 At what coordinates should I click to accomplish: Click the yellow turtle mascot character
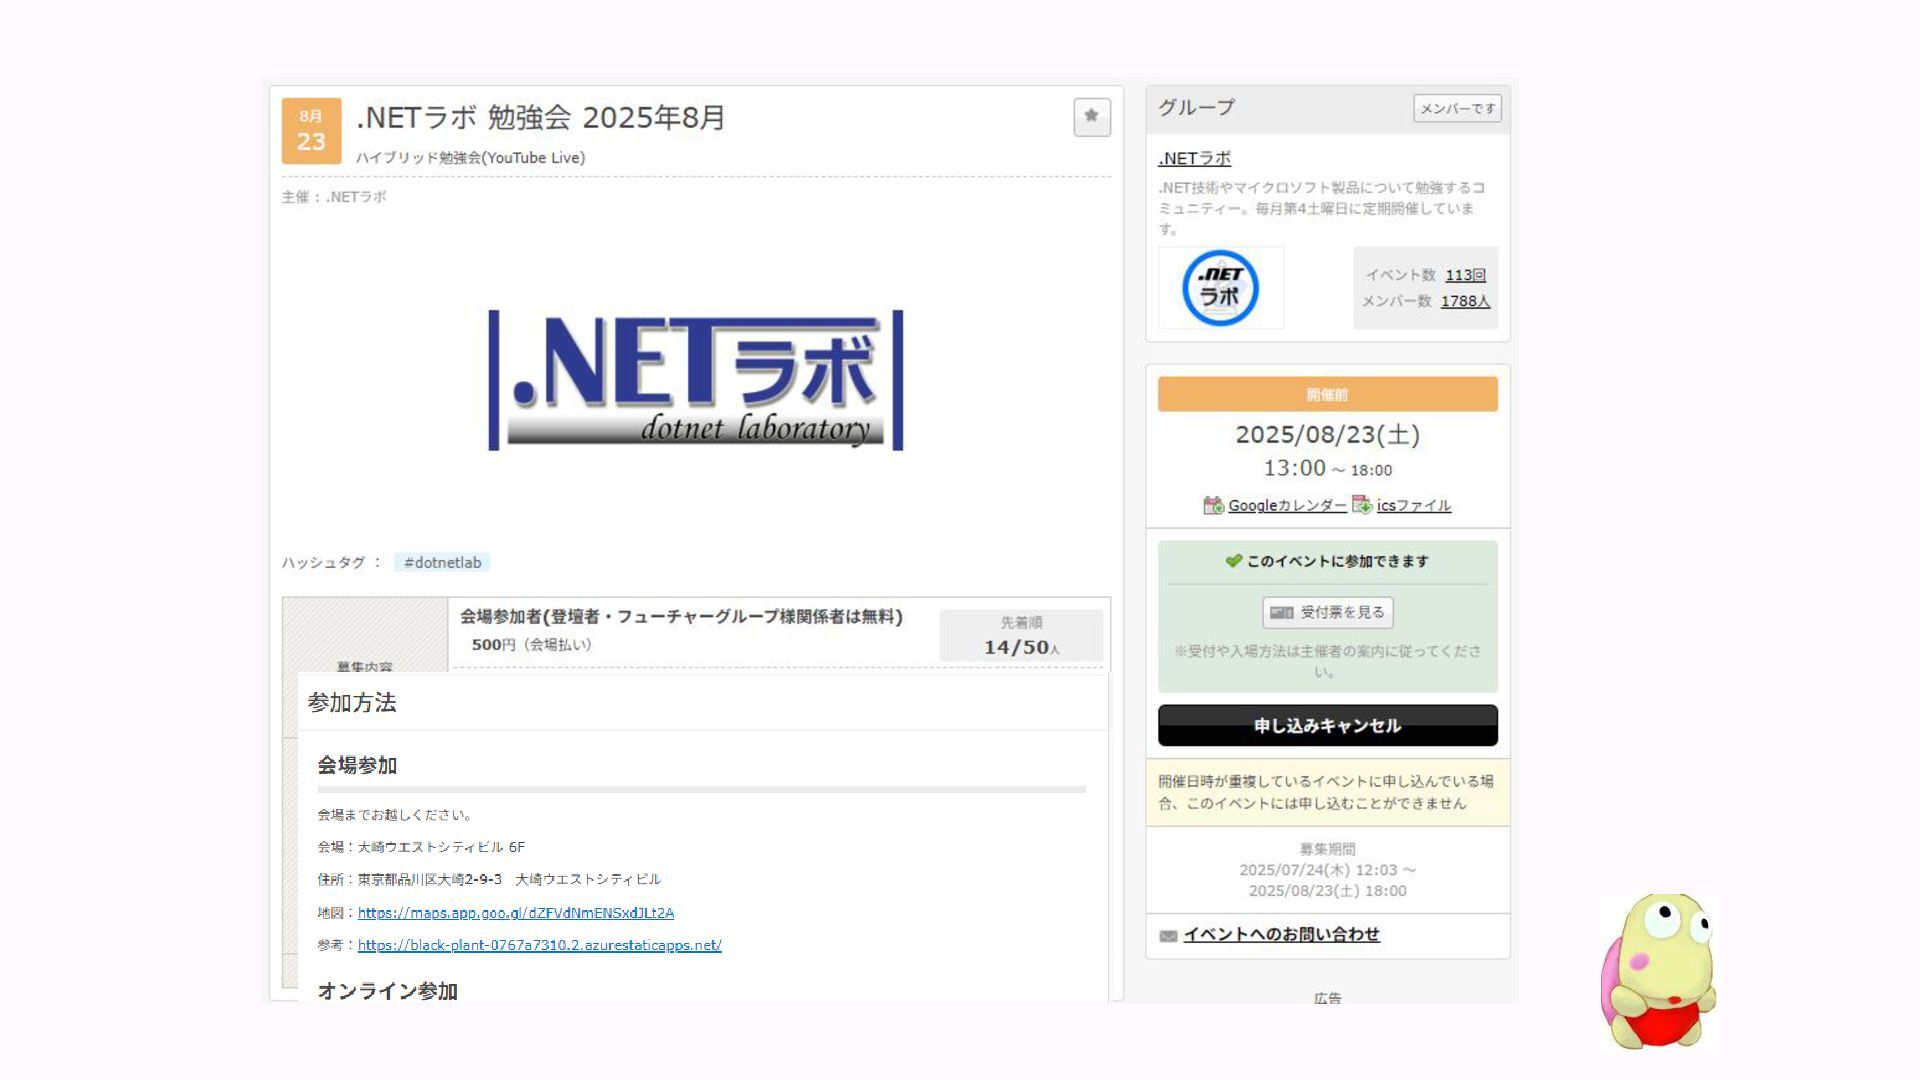click(1658, 971)
